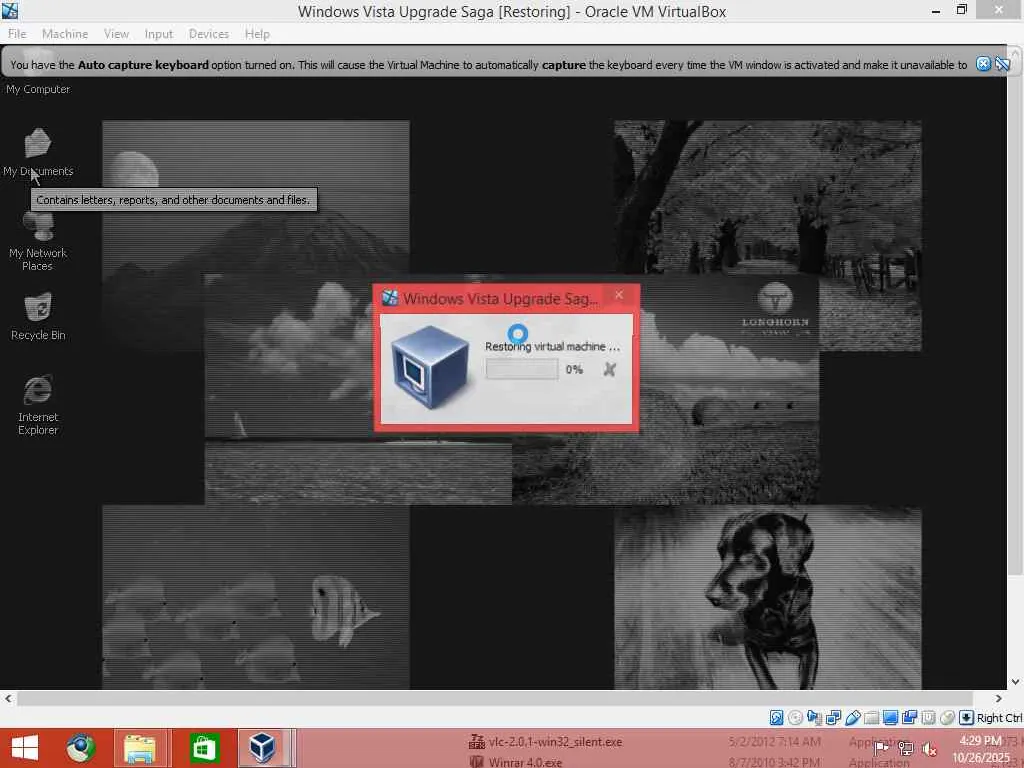The width and height of the screenshot is (1024, 768).
Task: Click the keyboard capture arrow indicator
Action: click(x=966, y=718)
